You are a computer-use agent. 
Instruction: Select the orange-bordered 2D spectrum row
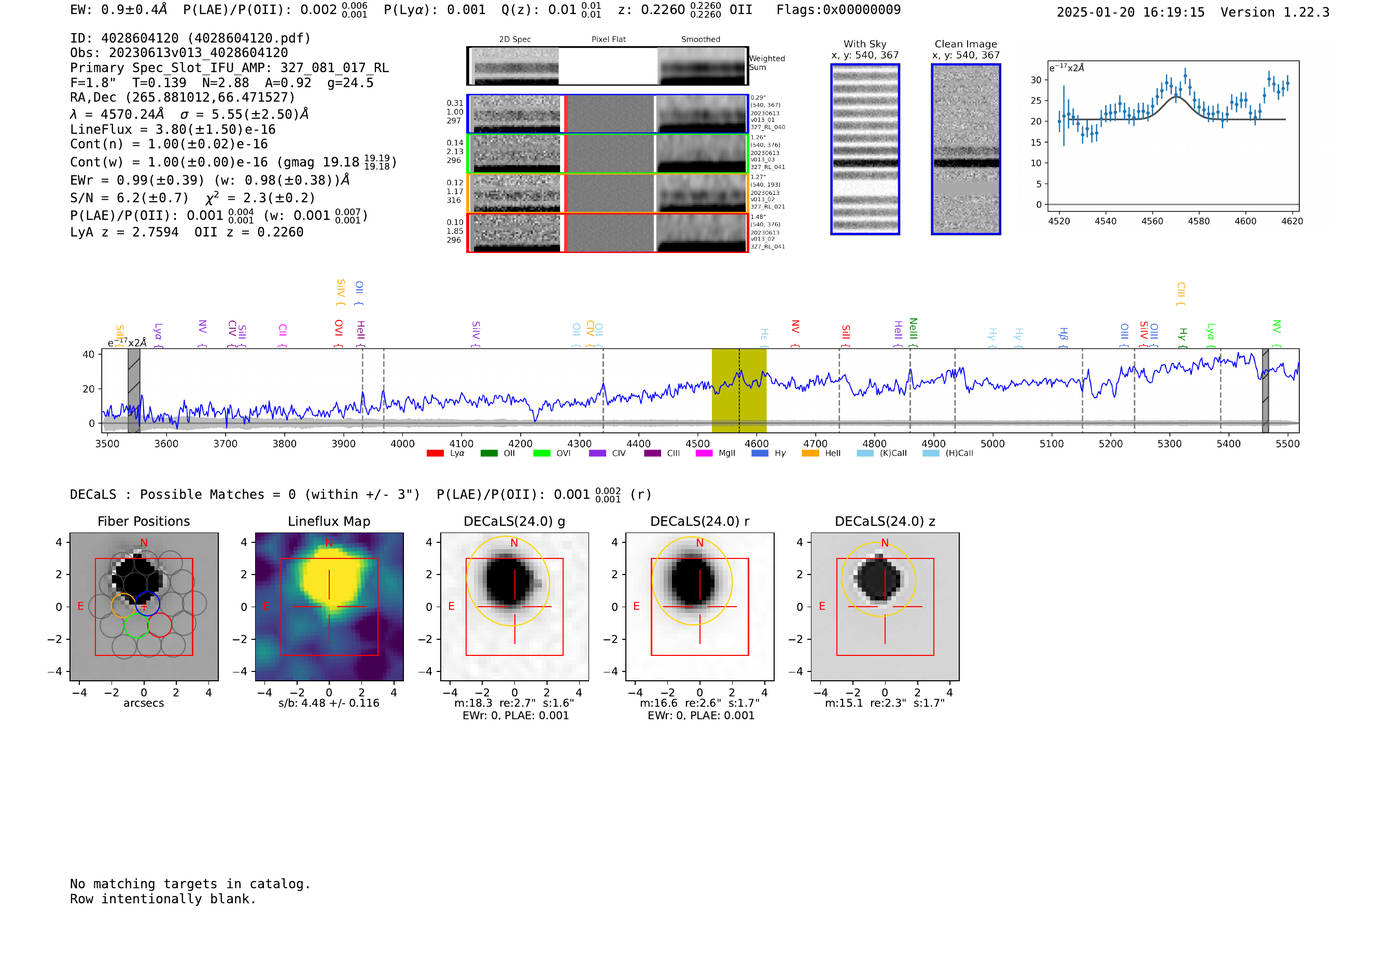(x=608, y=193)
